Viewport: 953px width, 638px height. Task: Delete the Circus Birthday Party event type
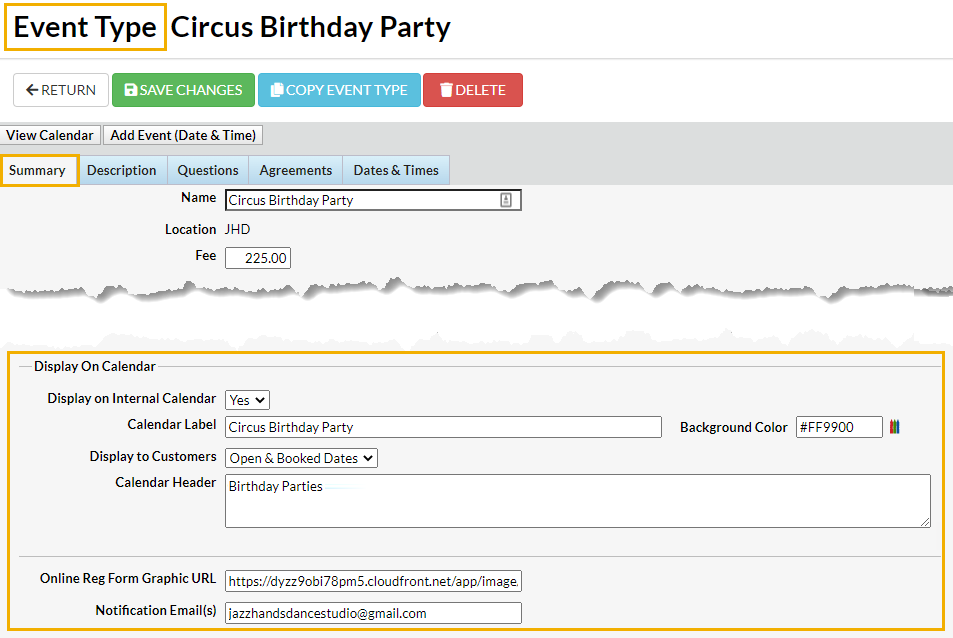point(472,90)
